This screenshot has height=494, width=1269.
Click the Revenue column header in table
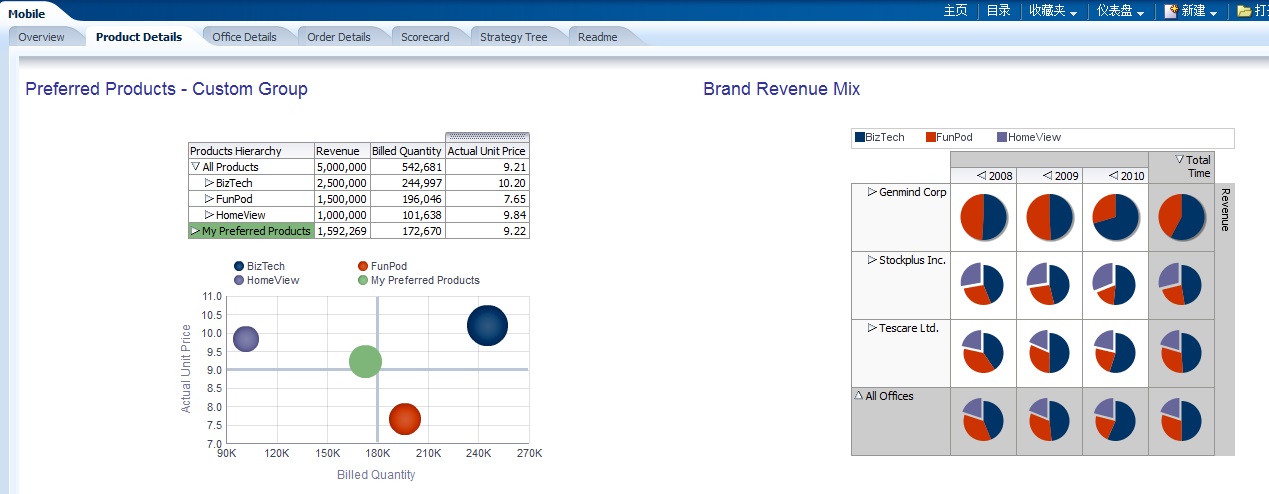342,151
